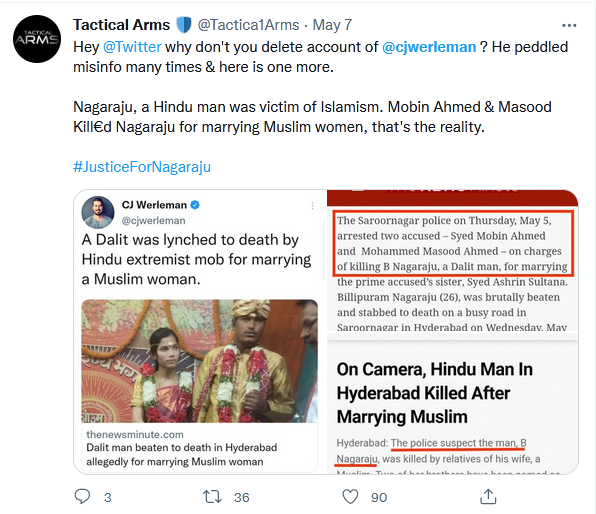The image size is (596, 514).
Task: Click the @Tactica1Arms handle
Action: tap(248, 25)
